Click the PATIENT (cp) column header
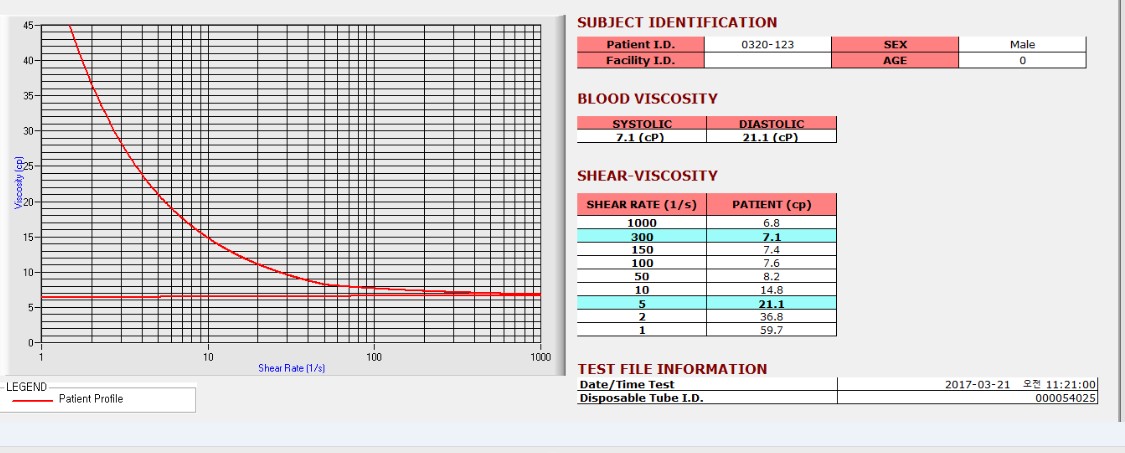The width and height of the screenshot is (1125, 453). click(x=771, y=204)
